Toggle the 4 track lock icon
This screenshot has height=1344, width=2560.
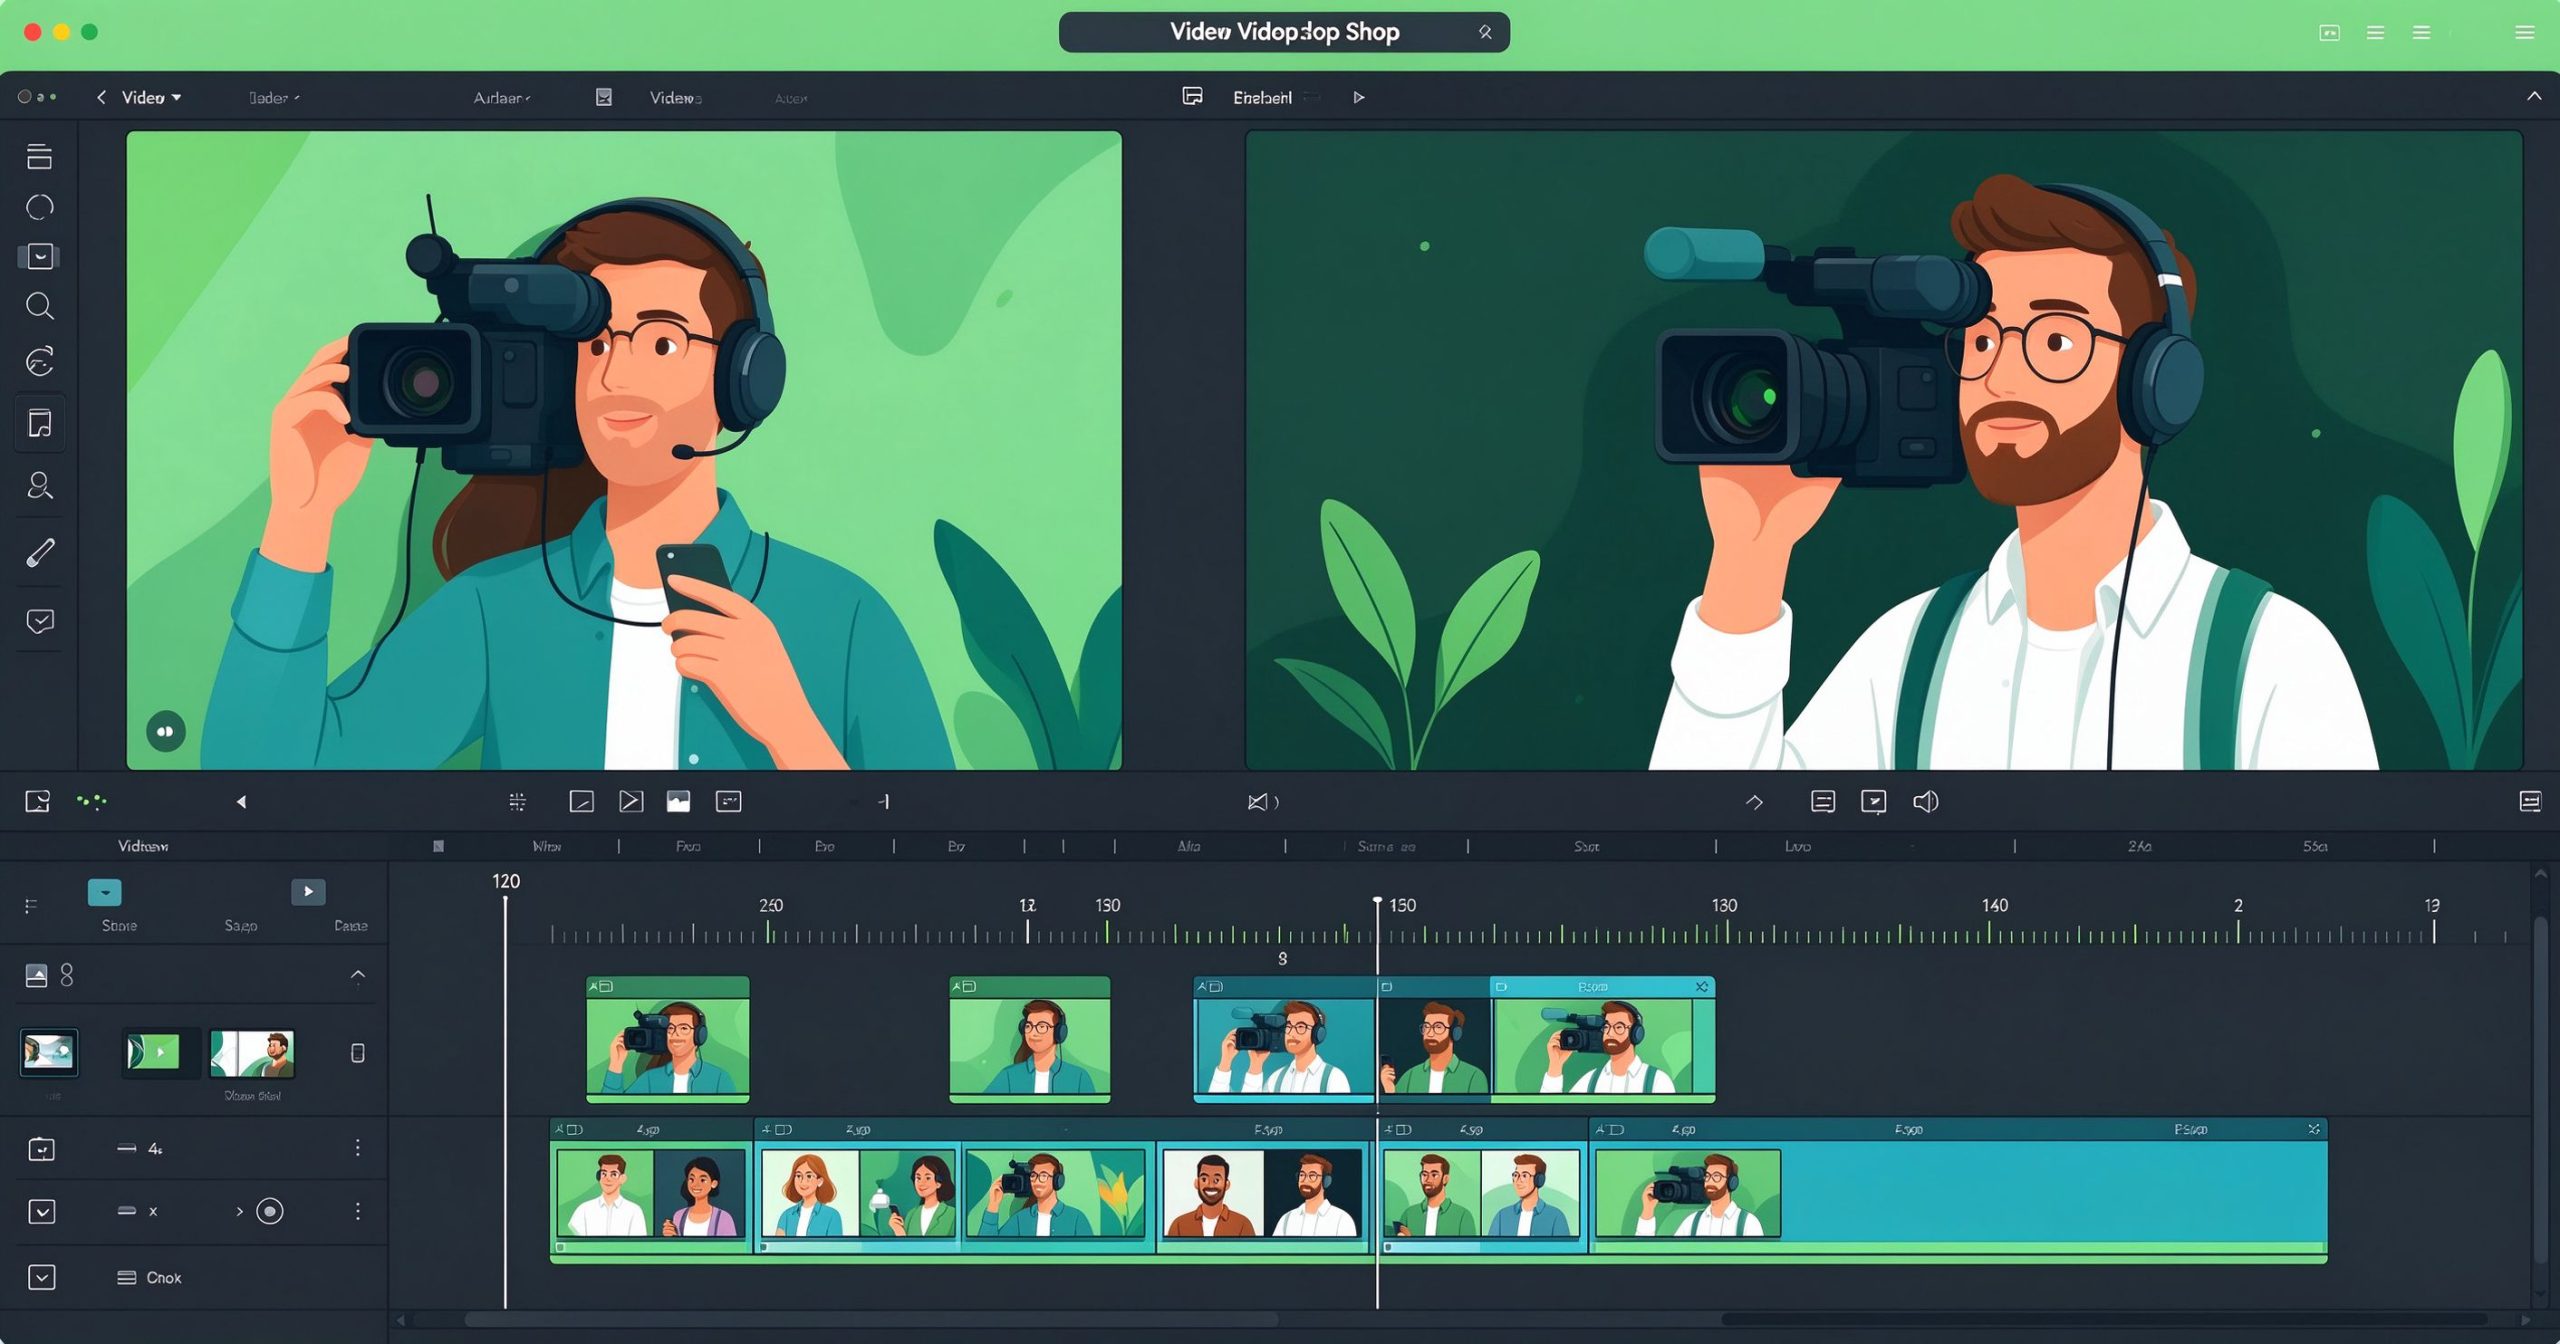[x=42, y=1148]
